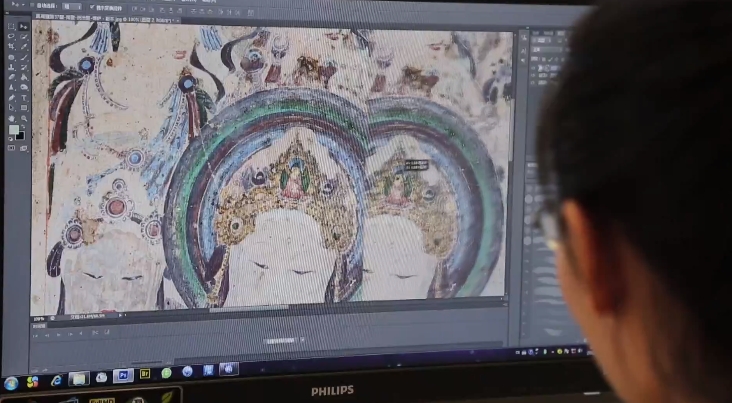Step to previous frame in timeline
The height and width of the screenshot is (403, 732).
click(47, 335)
